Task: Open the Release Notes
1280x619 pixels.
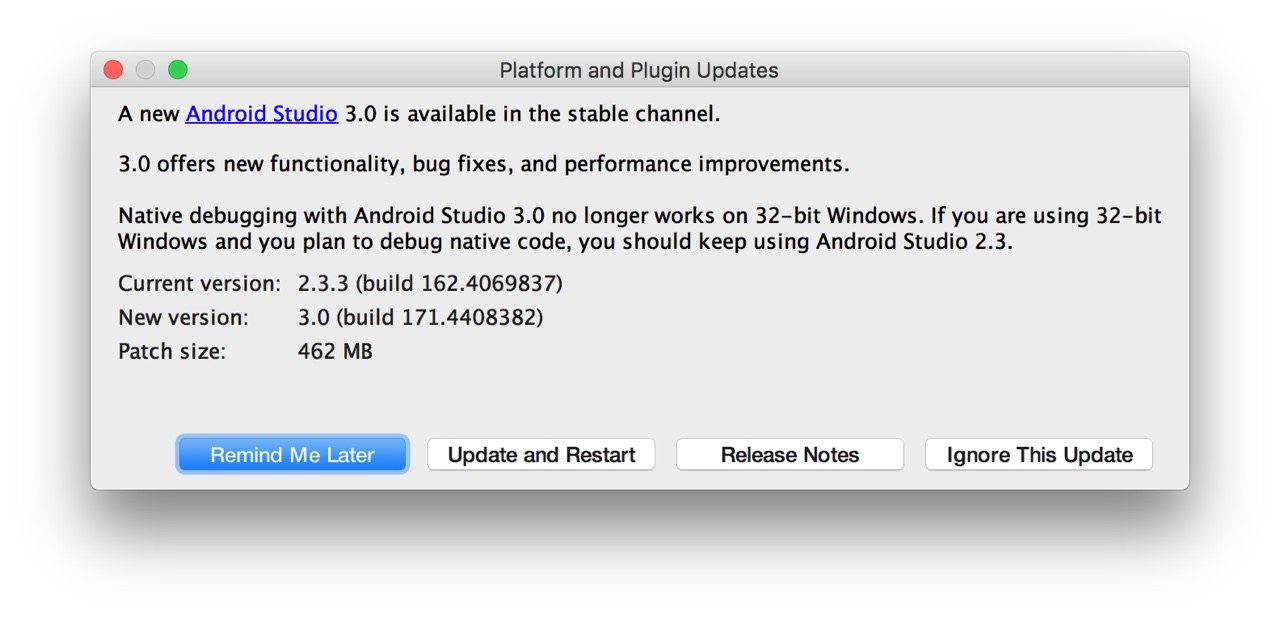Action: (790, 455)
